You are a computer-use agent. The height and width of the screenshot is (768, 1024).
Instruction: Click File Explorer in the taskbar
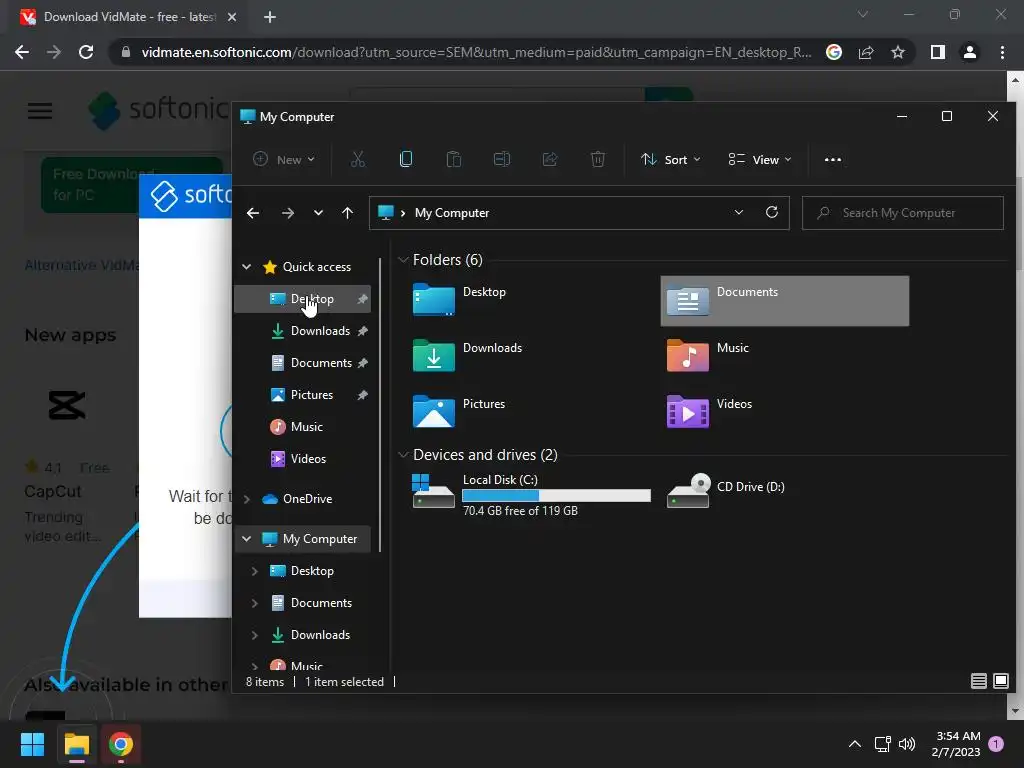(x=76, y=744)
